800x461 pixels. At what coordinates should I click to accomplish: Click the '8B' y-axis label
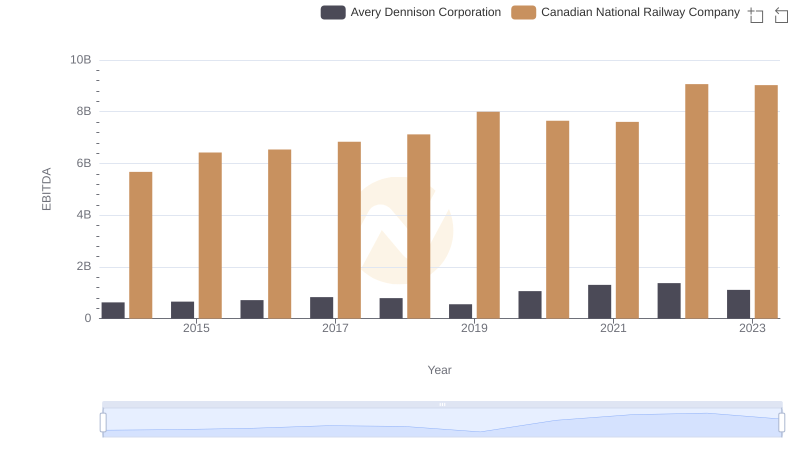coord(84,111)
